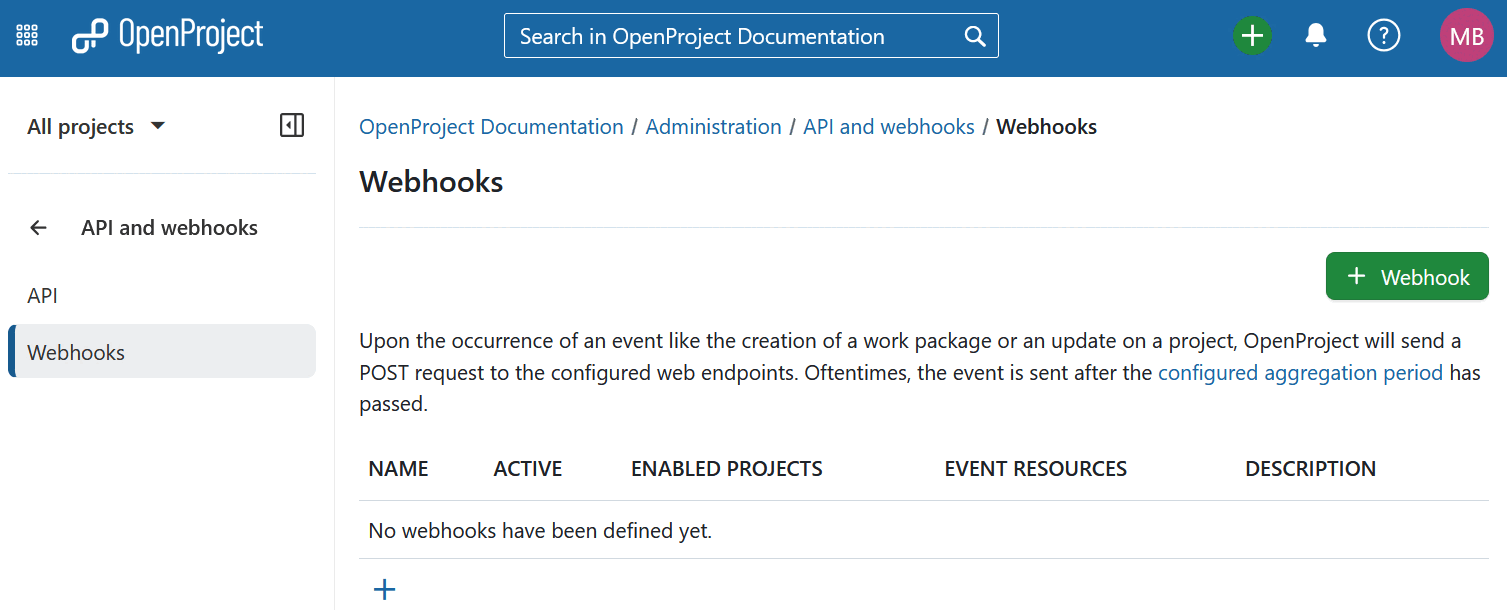This screenshot has height=610, width=1507.
Task: Select API in the sidebar
Action: 42,295
